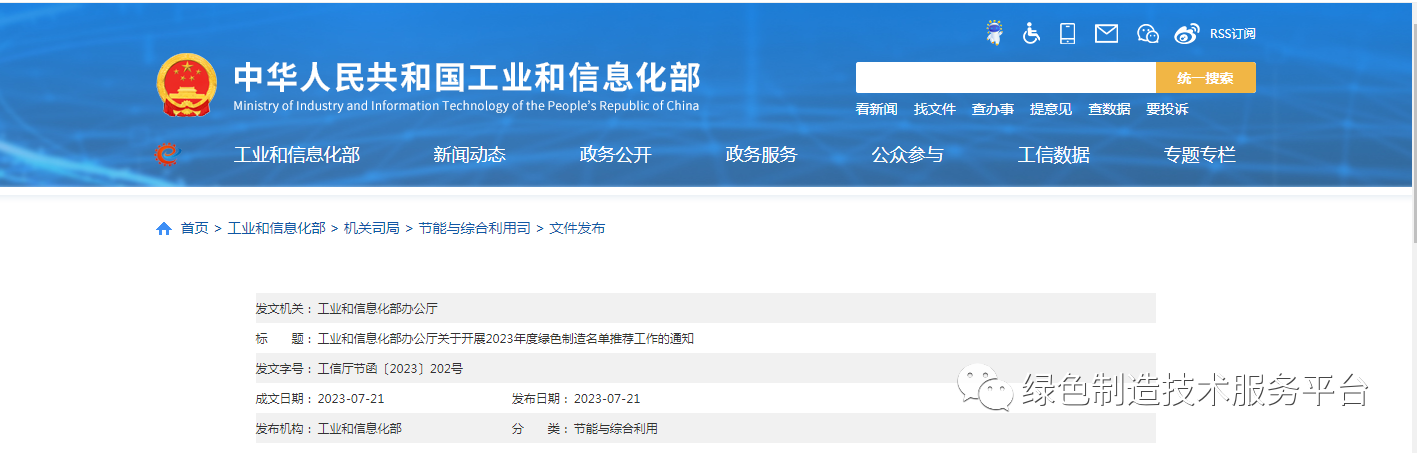Click the 成文日期 value 2023-07-21

click(351, 399)
